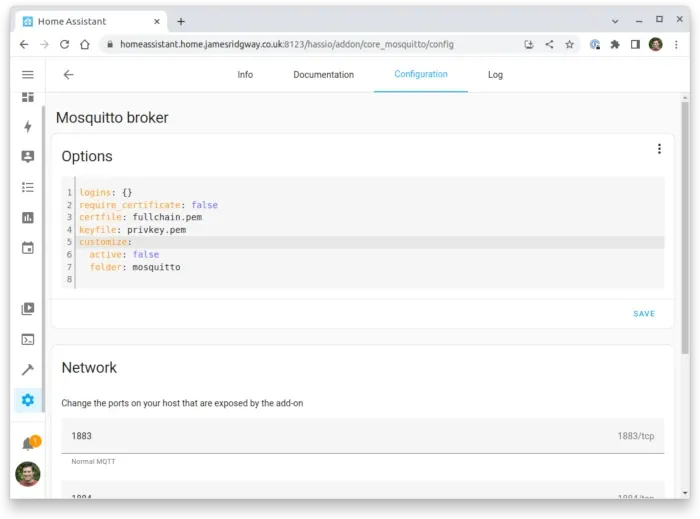Switch to the Info tab
The width and height of the screenshot is (700, 519).
(245, 75)
